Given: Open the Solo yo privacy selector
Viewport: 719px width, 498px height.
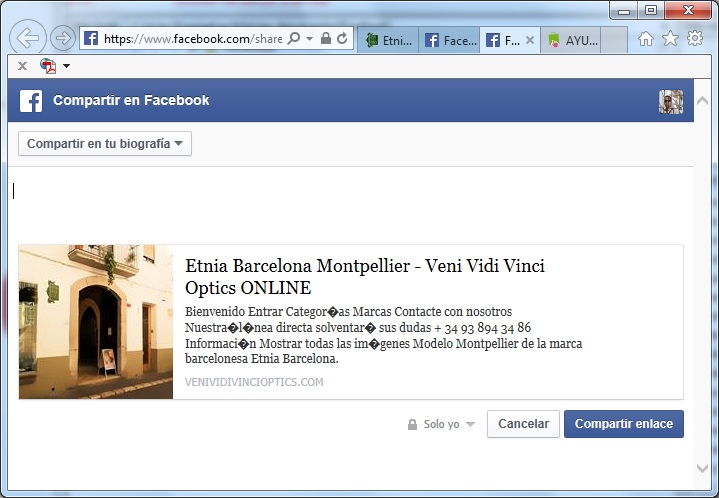Looking at the screenshot, I should coord(441,424).
